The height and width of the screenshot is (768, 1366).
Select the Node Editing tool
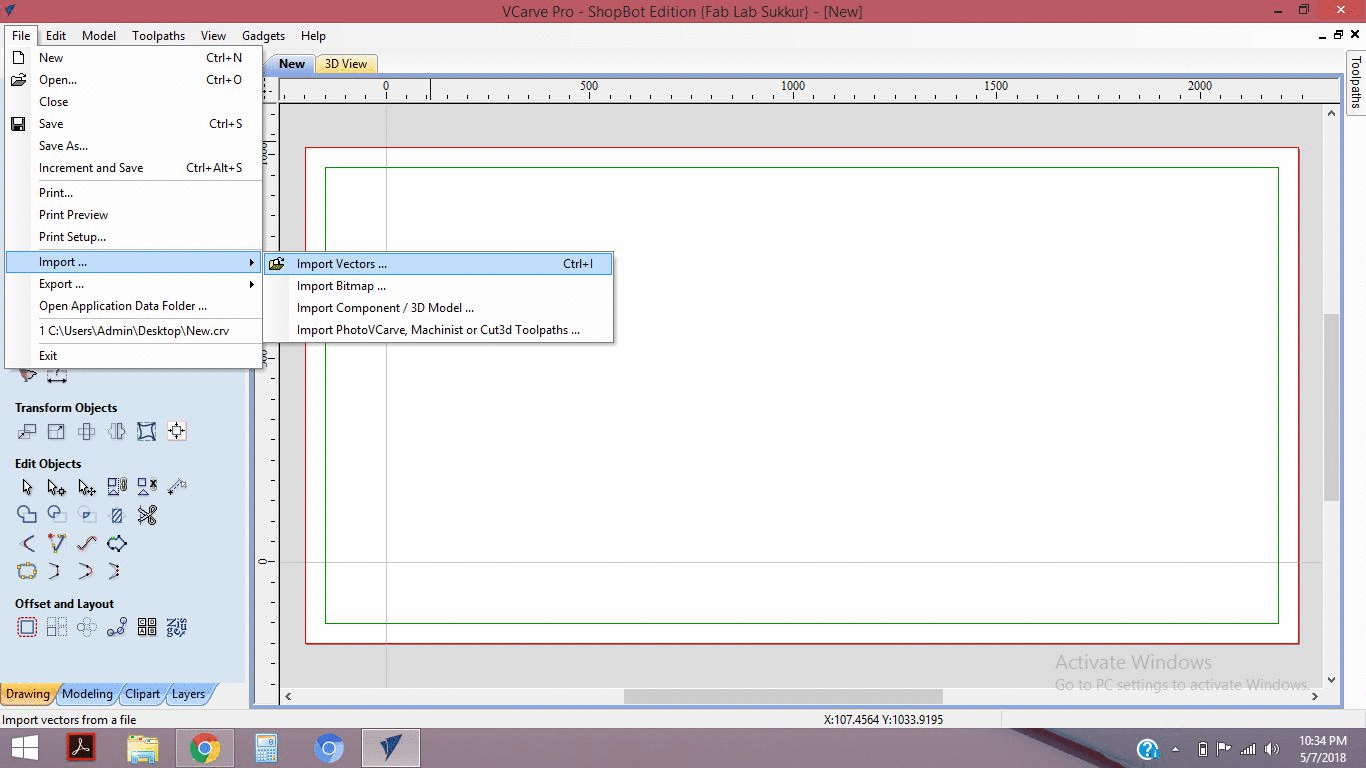click(57, 488)
